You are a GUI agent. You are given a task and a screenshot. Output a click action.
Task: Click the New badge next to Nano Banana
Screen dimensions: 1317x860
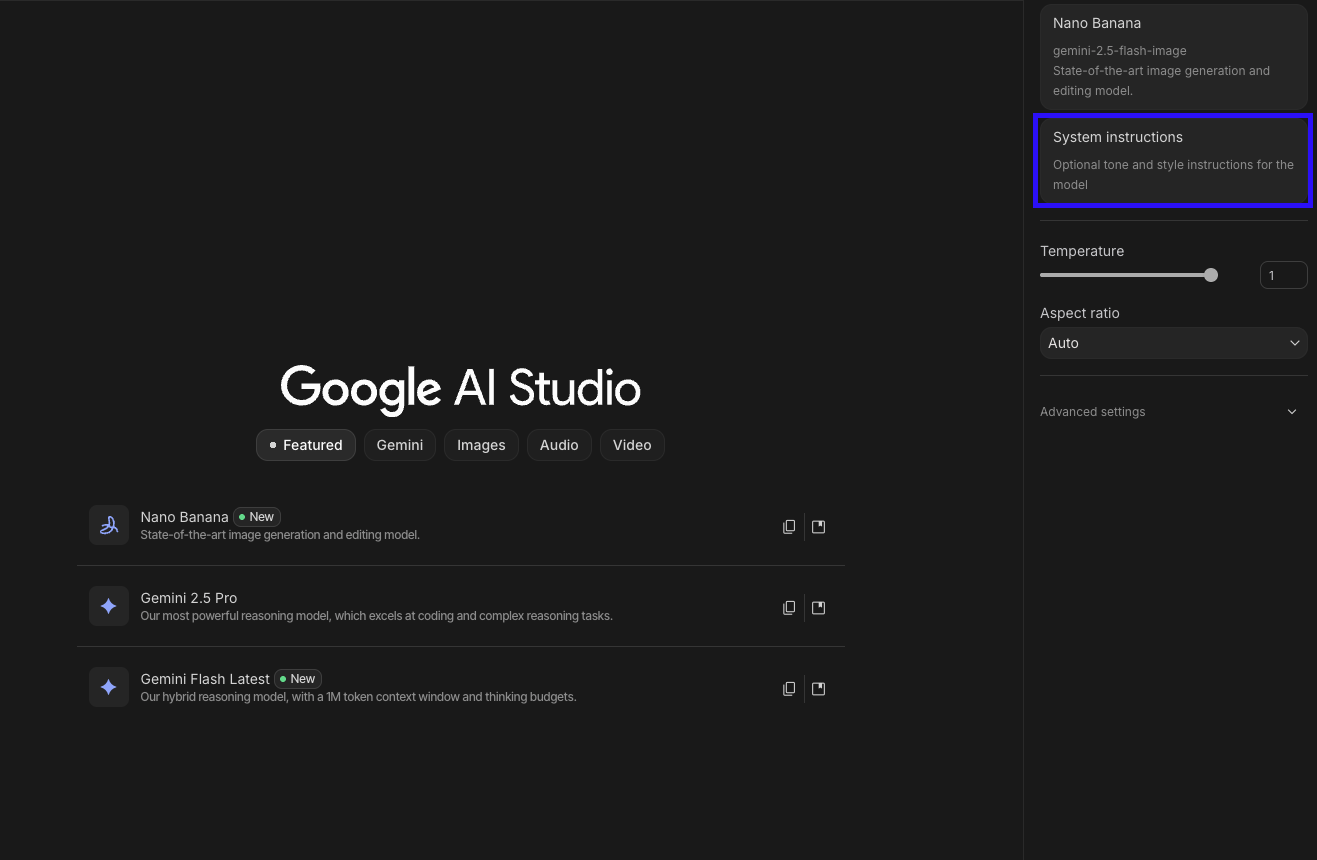pyautogui.click(x=257, y=517)
